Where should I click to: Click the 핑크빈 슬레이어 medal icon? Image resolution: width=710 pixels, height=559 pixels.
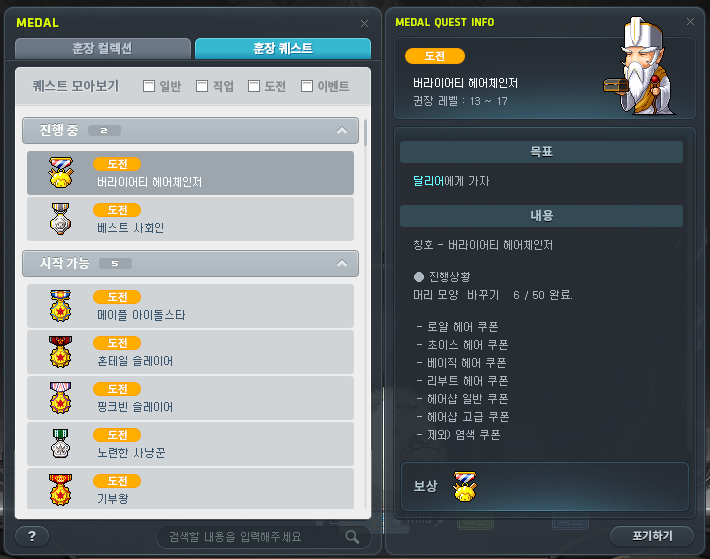[x=61, y=398]
